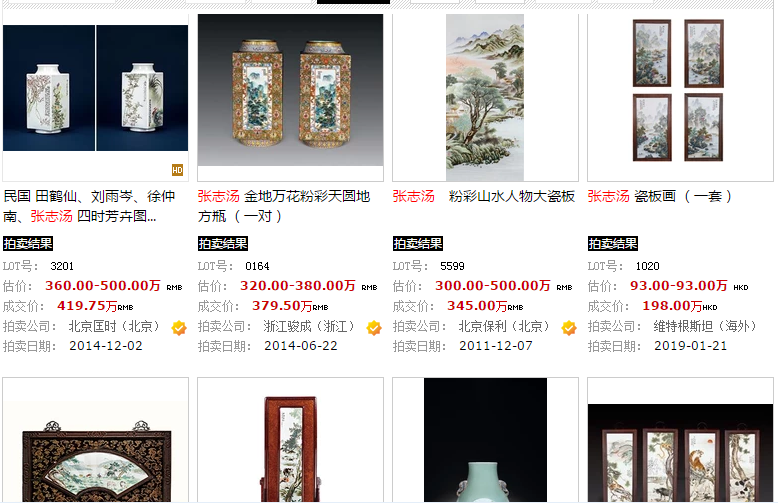Click 拍卖结果 label under lot 1020
The image size is (778, 503).
click(613, 244)
